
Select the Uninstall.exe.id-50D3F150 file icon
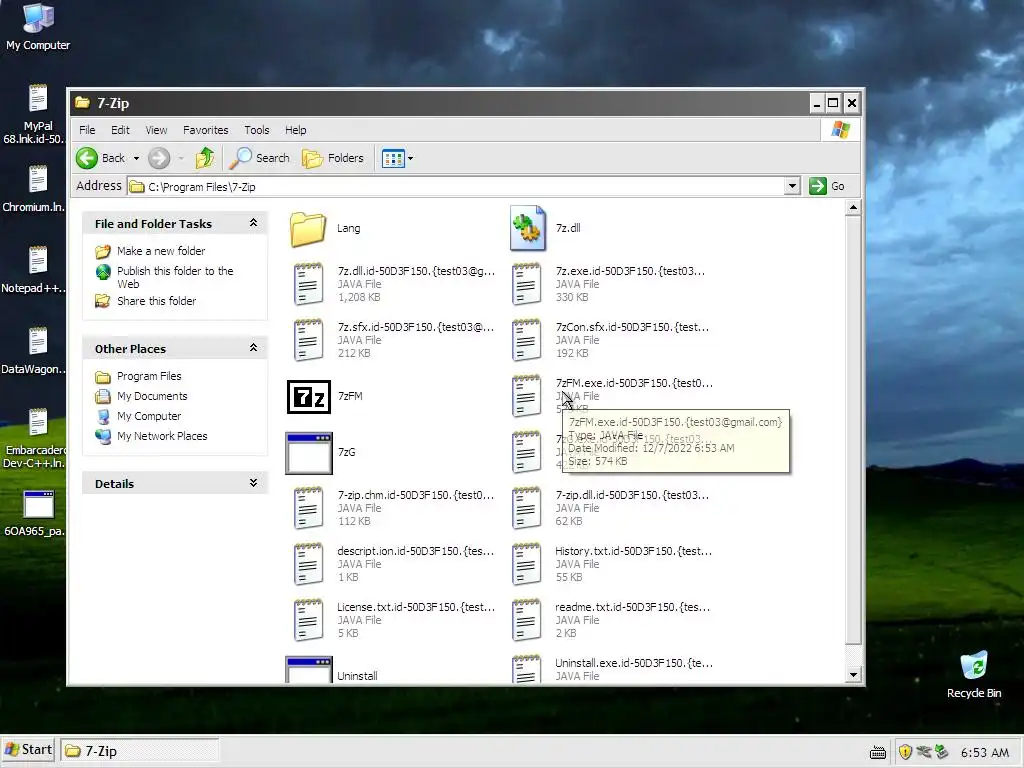click(526, 669)
